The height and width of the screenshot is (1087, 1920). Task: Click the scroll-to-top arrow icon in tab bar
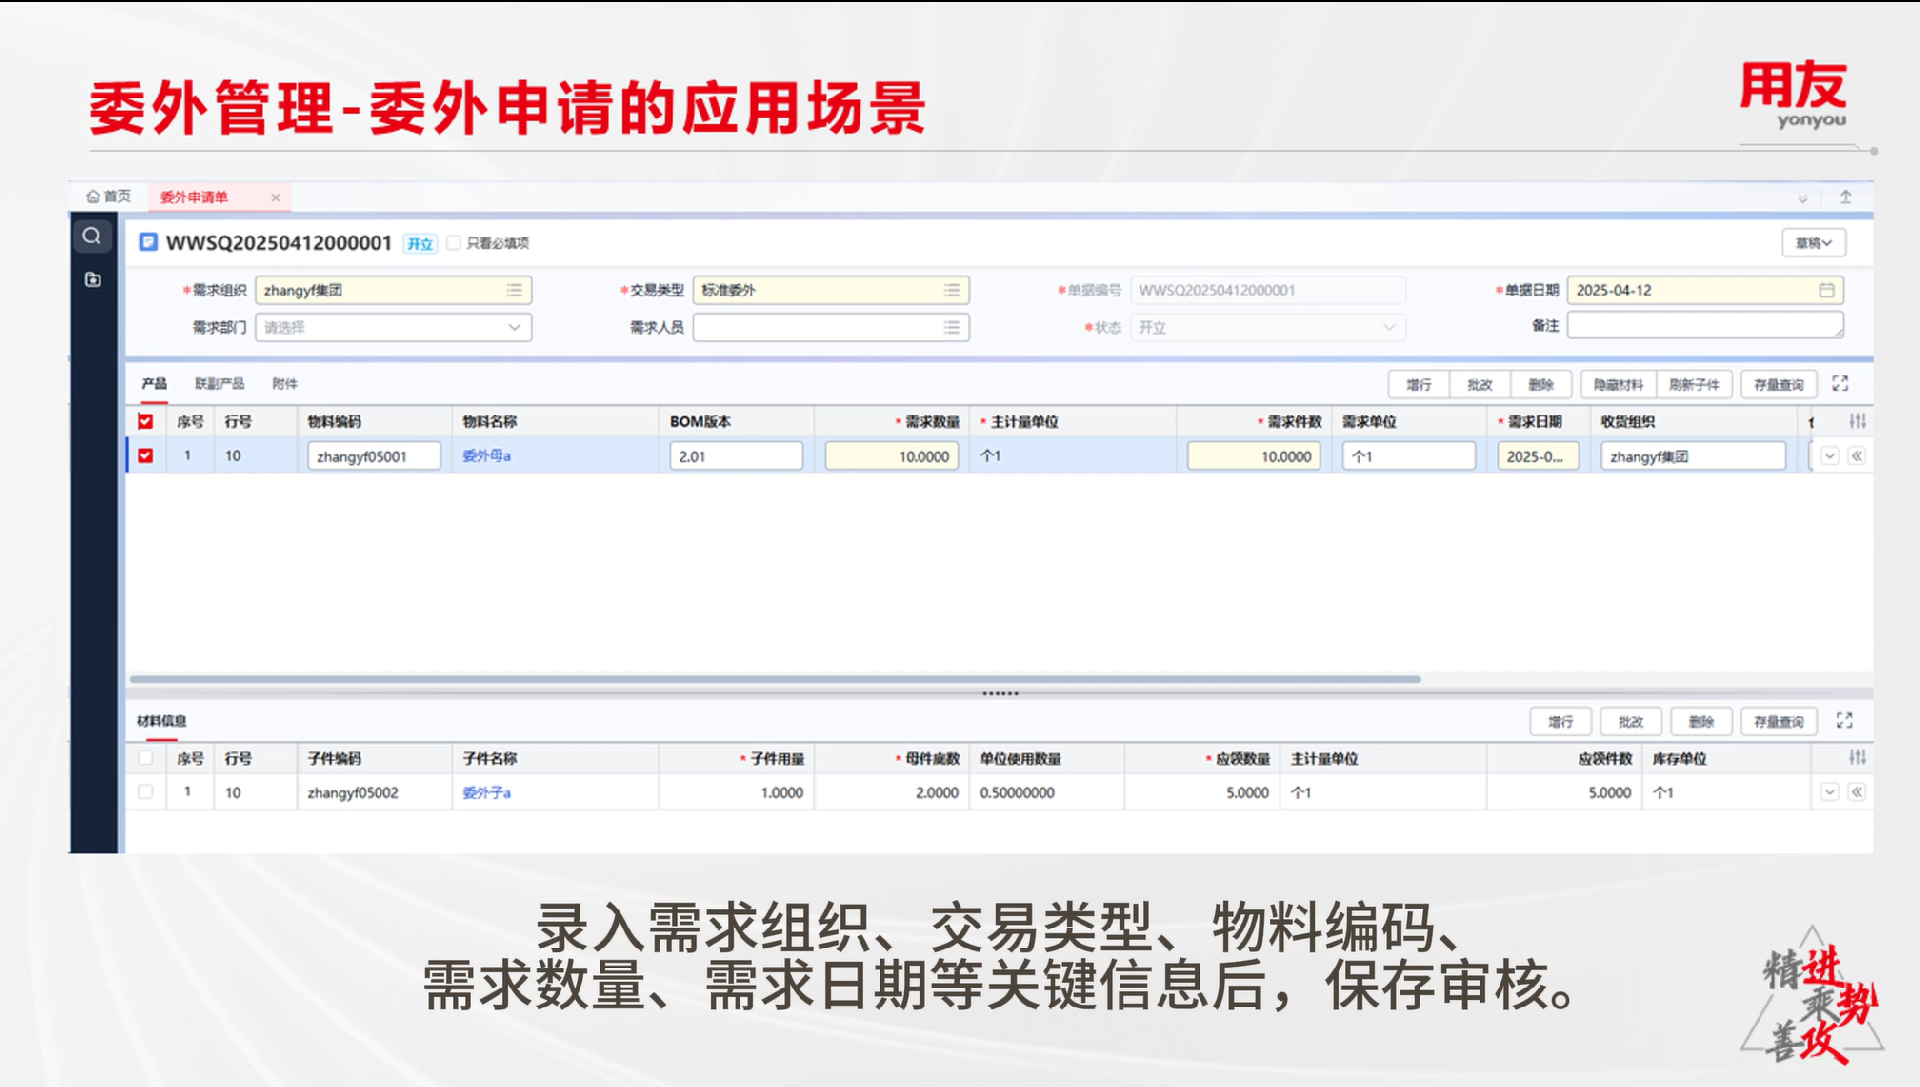[1846, 197]
